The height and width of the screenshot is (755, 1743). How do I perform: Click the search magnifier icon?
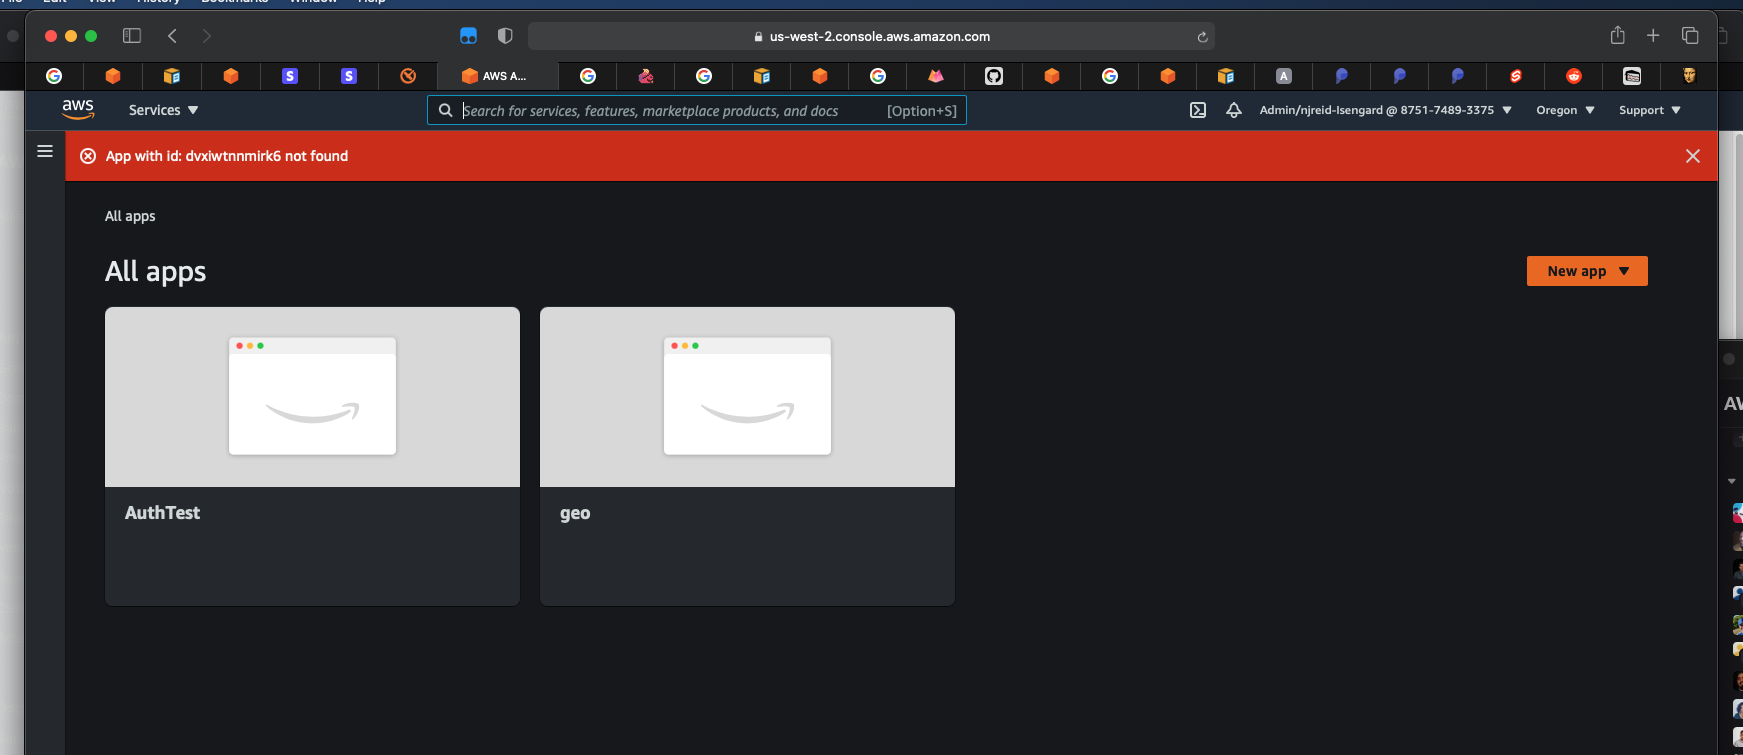(x=446, y=110)
